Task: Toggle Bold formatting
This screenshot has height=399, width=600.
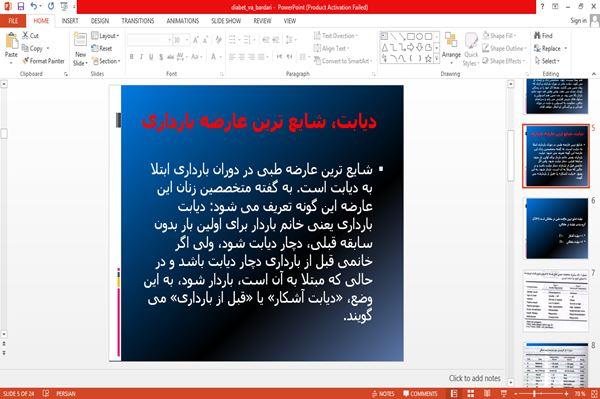Action: tap(132, 57)
